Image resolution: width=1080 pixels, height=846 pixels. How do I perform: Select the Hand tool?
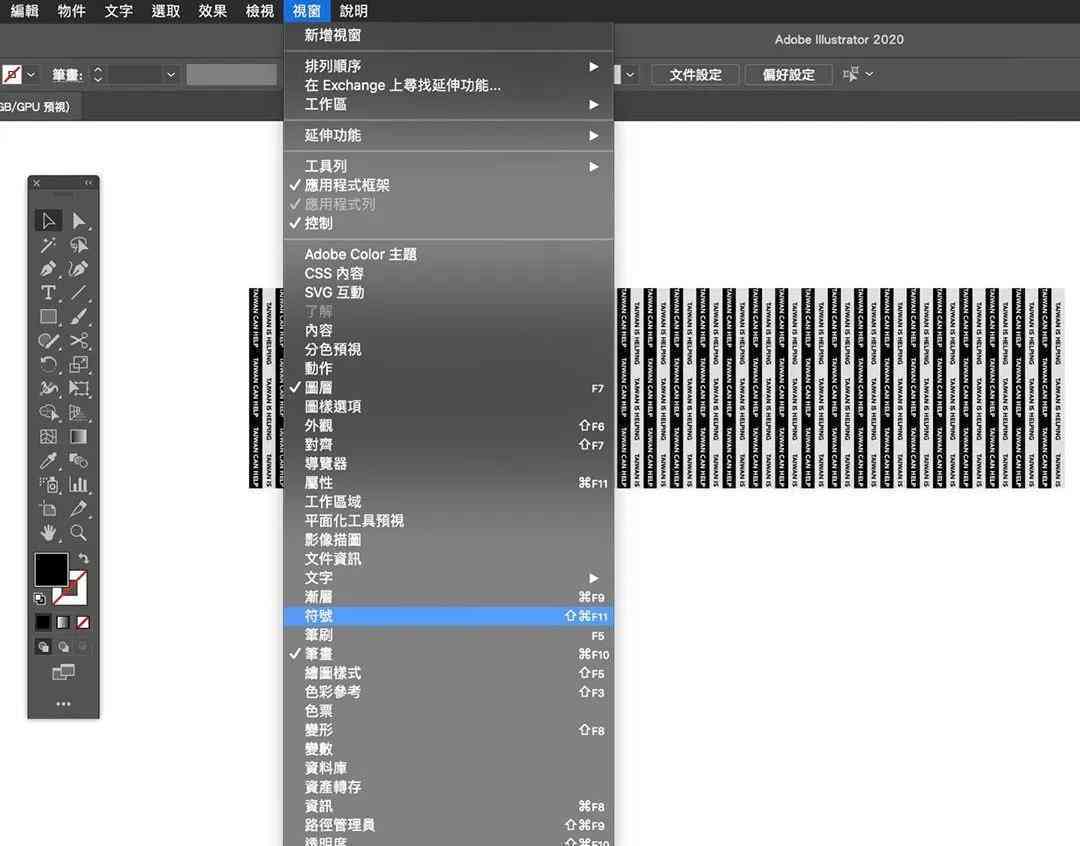pyautogui.click(x=48, y=533)
